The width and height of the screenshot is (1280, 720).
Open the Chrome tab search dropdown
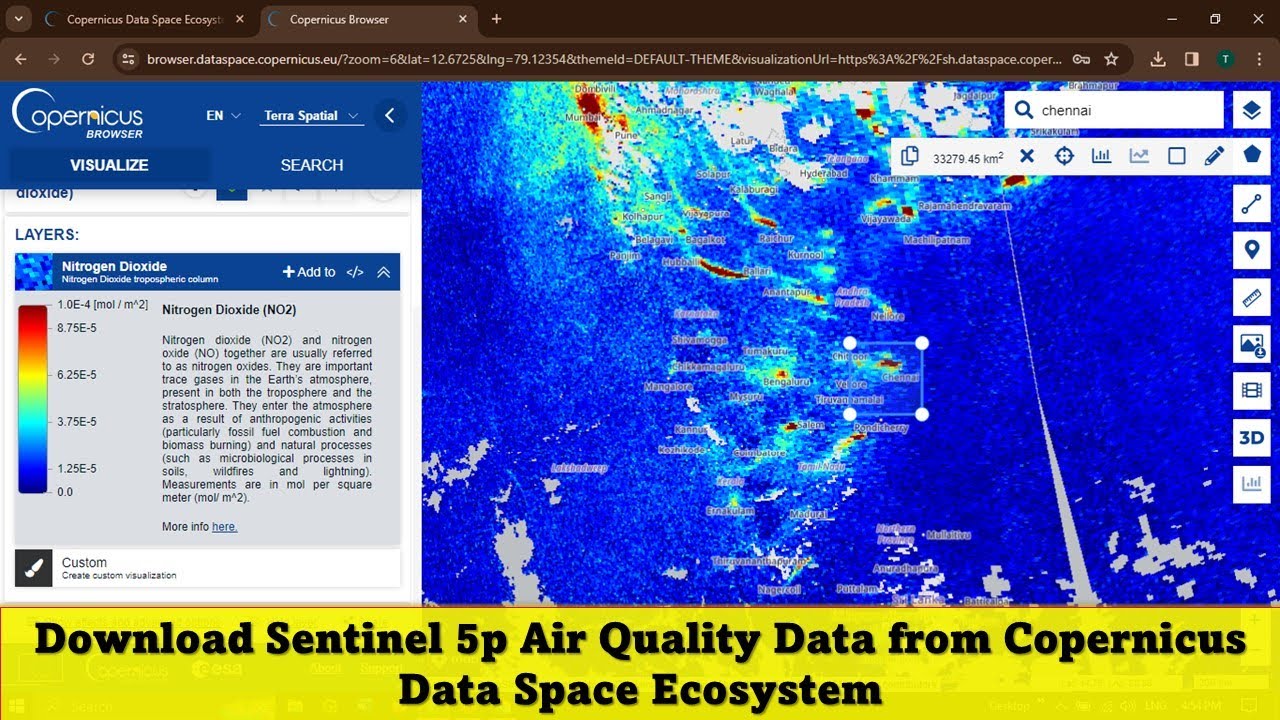19,19
